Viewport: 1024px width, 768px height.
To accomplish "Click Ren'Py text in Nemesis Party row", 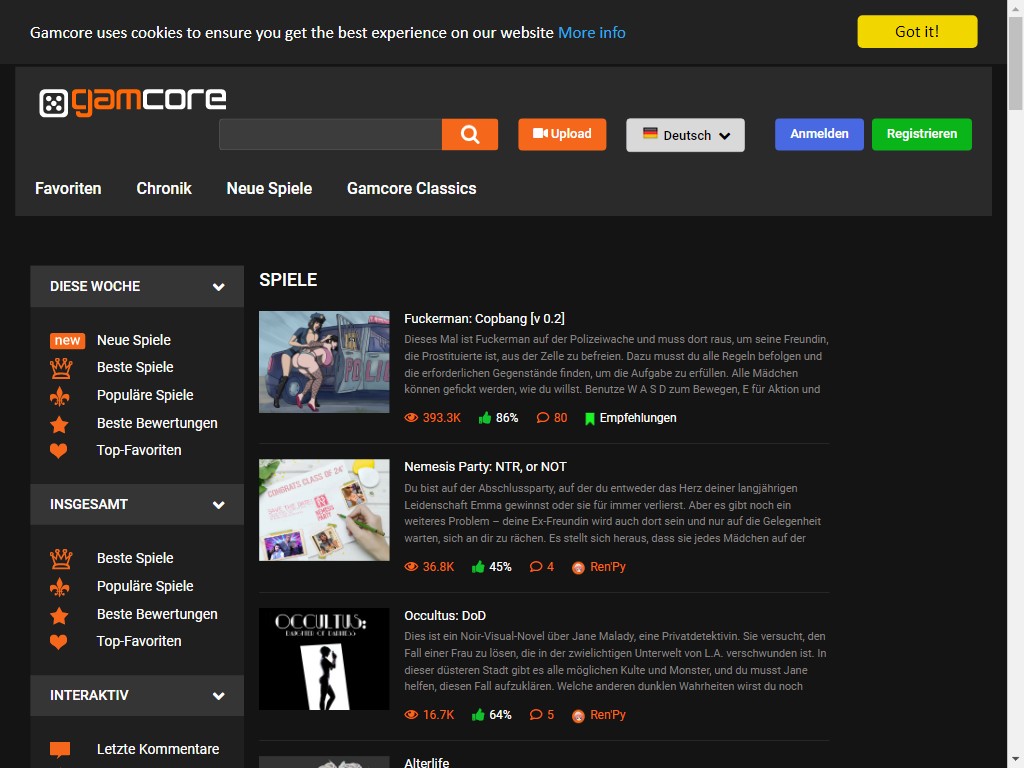I will 608,567.
